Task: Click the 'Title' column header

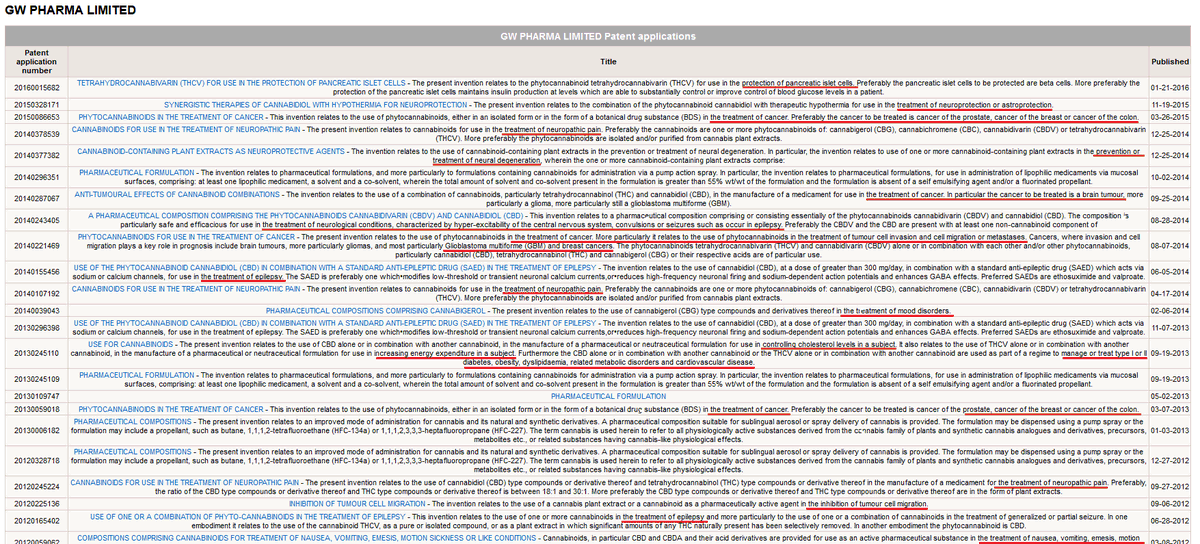Action: [608, 60]
